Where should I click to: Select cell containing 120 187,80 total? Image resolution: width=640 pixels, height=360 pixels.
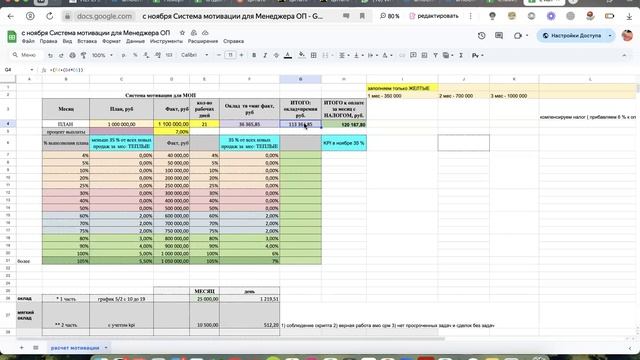click(x=344, y=124)
